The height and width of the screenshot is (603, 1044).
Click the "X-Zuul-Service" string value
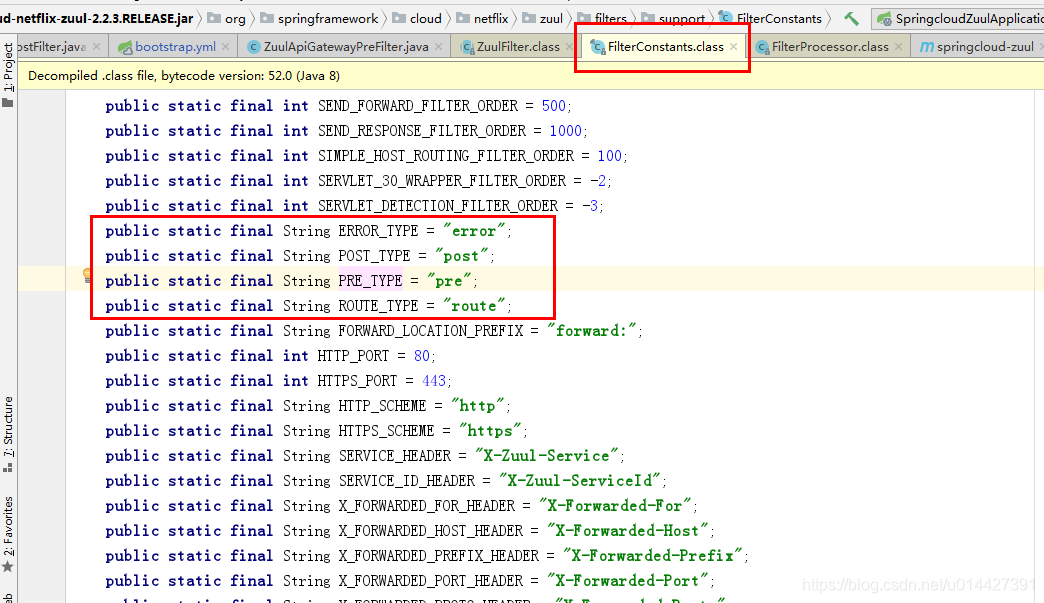pyautogui.click(x=547, y=456)
